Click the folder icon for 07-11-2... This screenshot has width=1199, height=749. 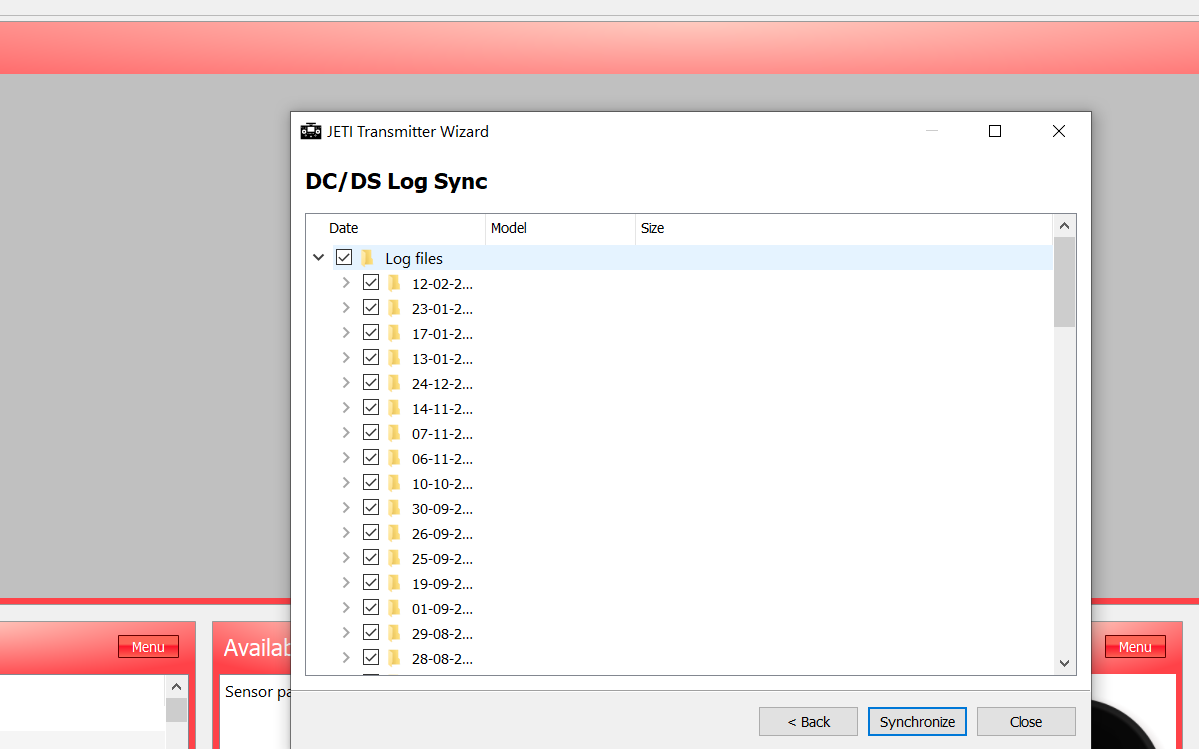(395, 433)
